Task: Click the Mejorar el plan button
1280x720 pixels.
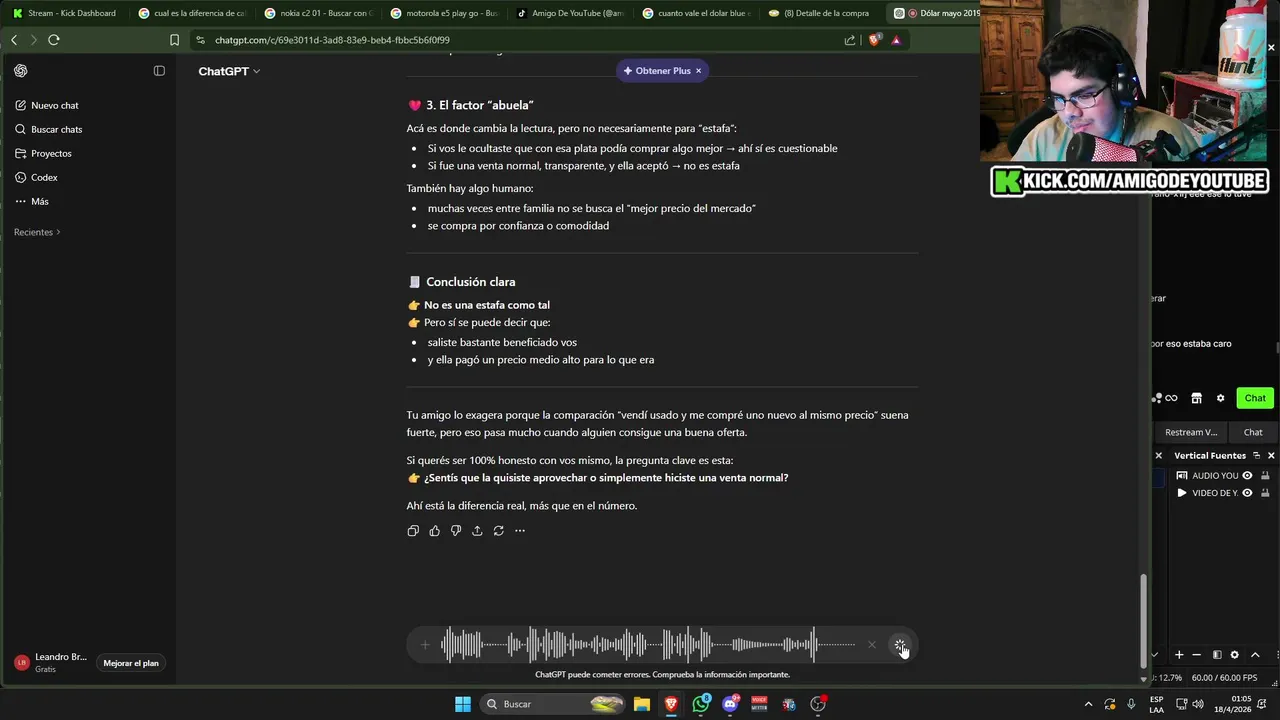Action: [x=131, y=663]
